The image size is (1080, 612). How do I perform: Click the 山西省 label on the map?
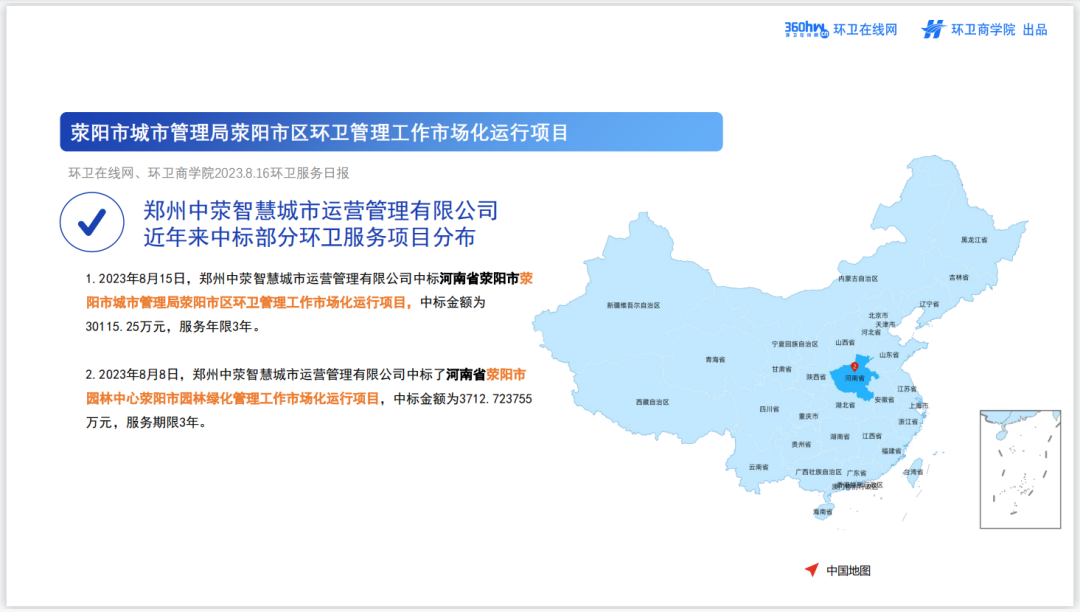[845, 342]
